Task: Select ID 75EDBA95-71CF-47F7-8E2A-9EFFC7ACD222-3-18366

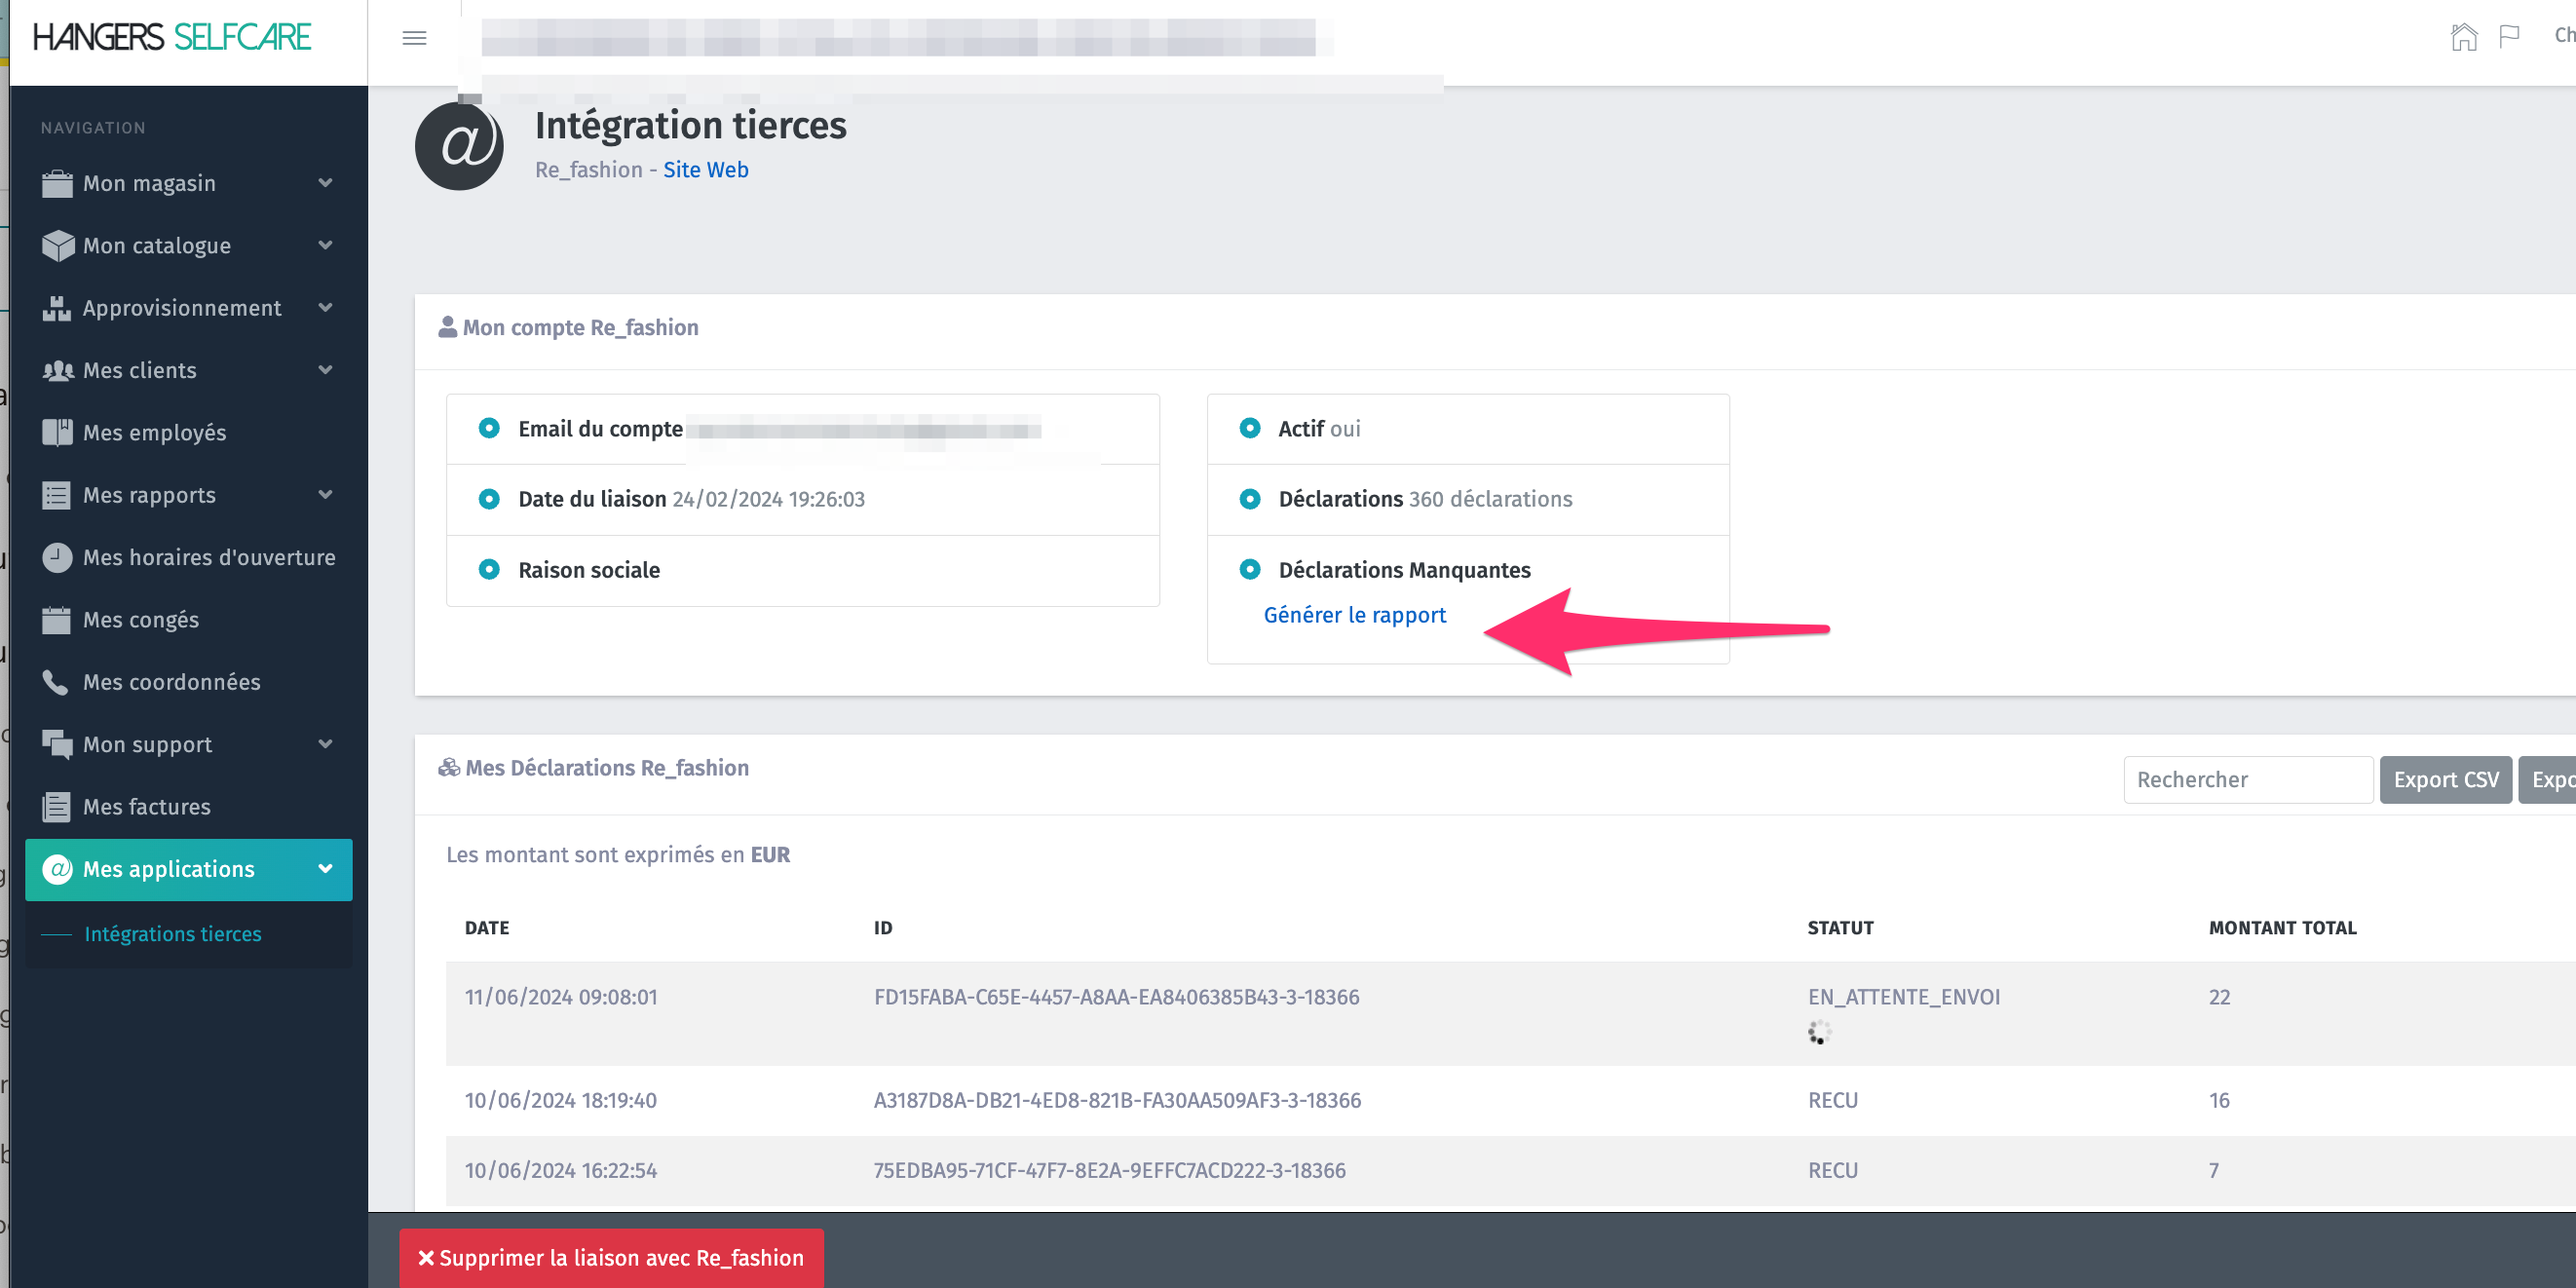Action: coord(1109,1170)
